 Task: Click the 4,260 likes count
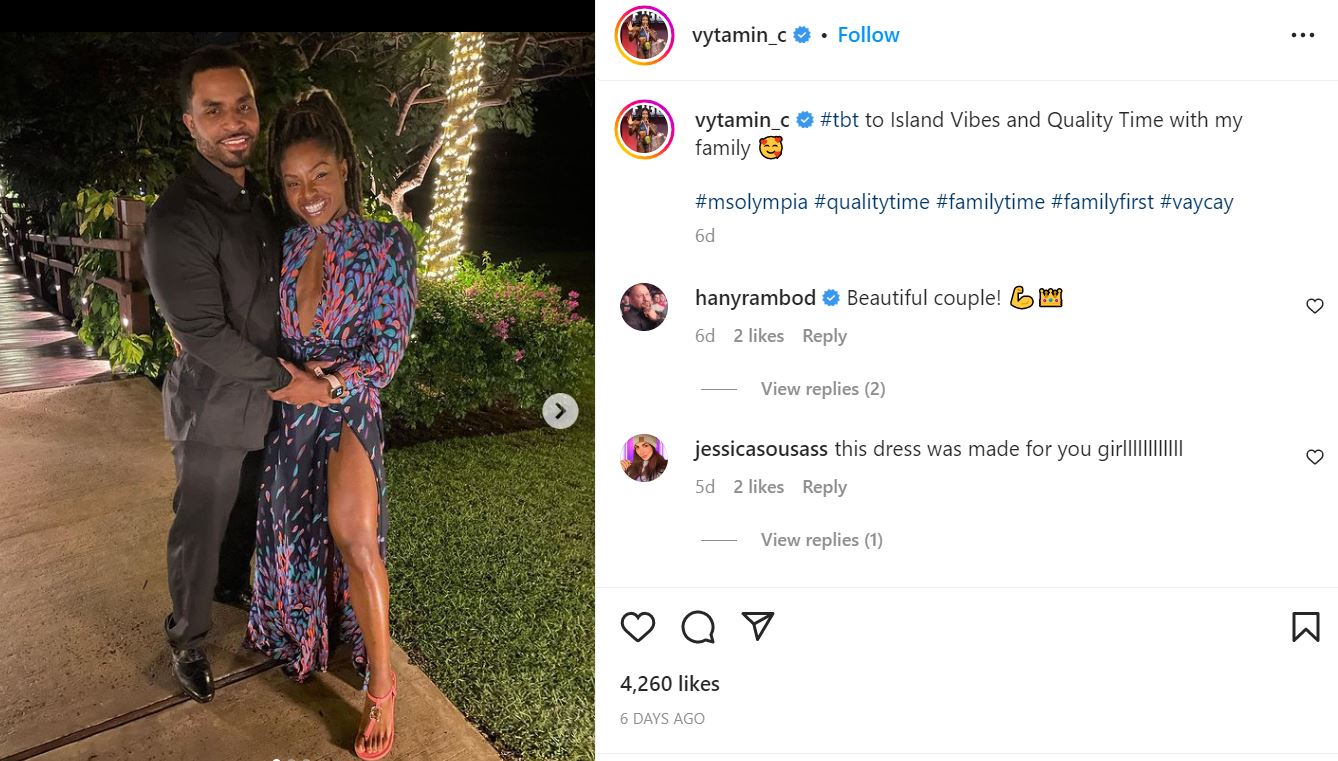(x=667, y=683)
